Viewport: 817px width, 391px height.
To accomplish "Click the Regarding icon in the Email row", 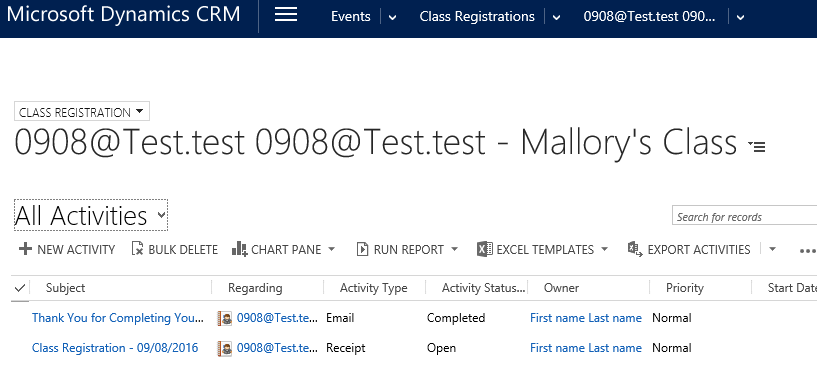I will (x=225, y=319).
